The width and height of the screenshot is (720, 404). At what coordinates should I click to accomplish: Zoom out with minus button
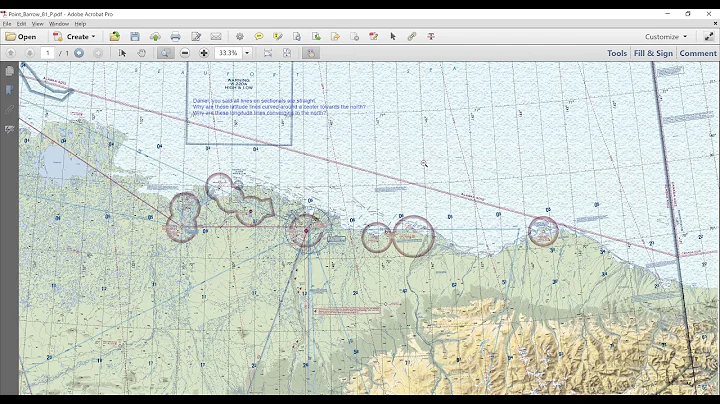(x=185, y=53)
